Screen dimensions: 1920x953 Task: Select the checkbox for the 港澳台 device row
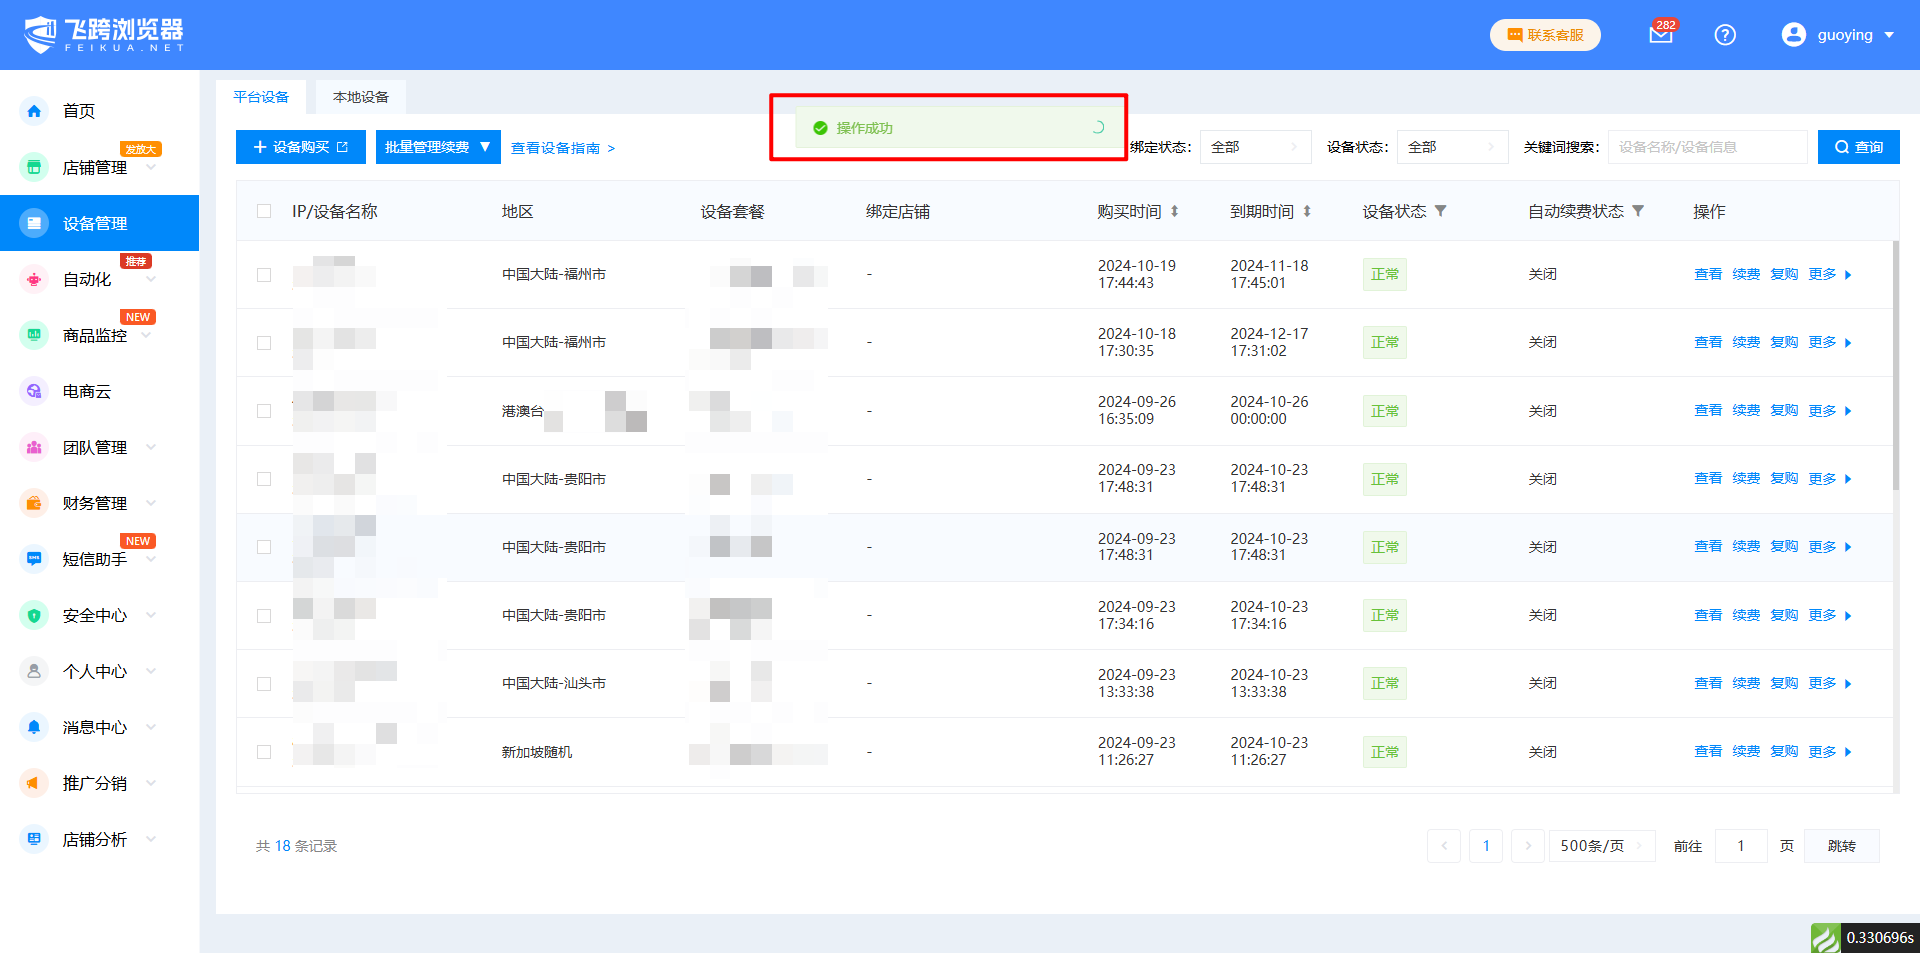pos(264,411)
